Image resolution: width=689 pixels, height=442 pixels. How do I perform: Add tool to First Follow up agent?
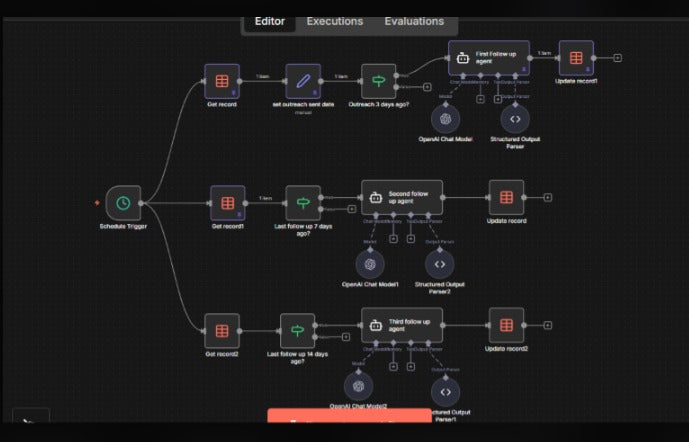click(497, 99)
